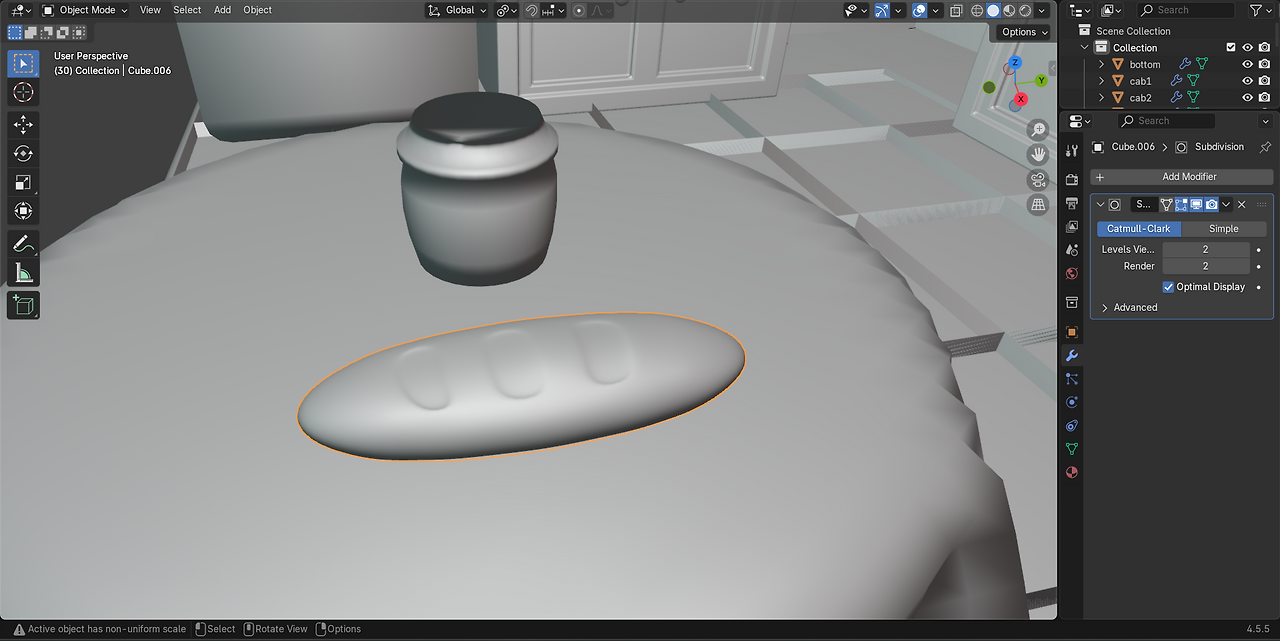This screenshot has height=641, width=1280.
Task: Open the Add menu
Action: 222,10
